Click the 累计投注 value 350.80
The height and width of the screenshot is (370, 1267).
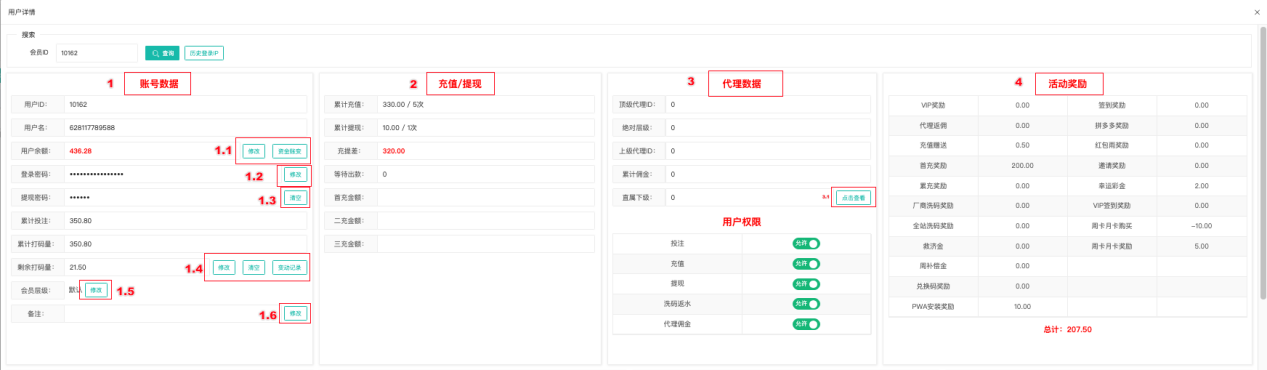coord(81,220)
